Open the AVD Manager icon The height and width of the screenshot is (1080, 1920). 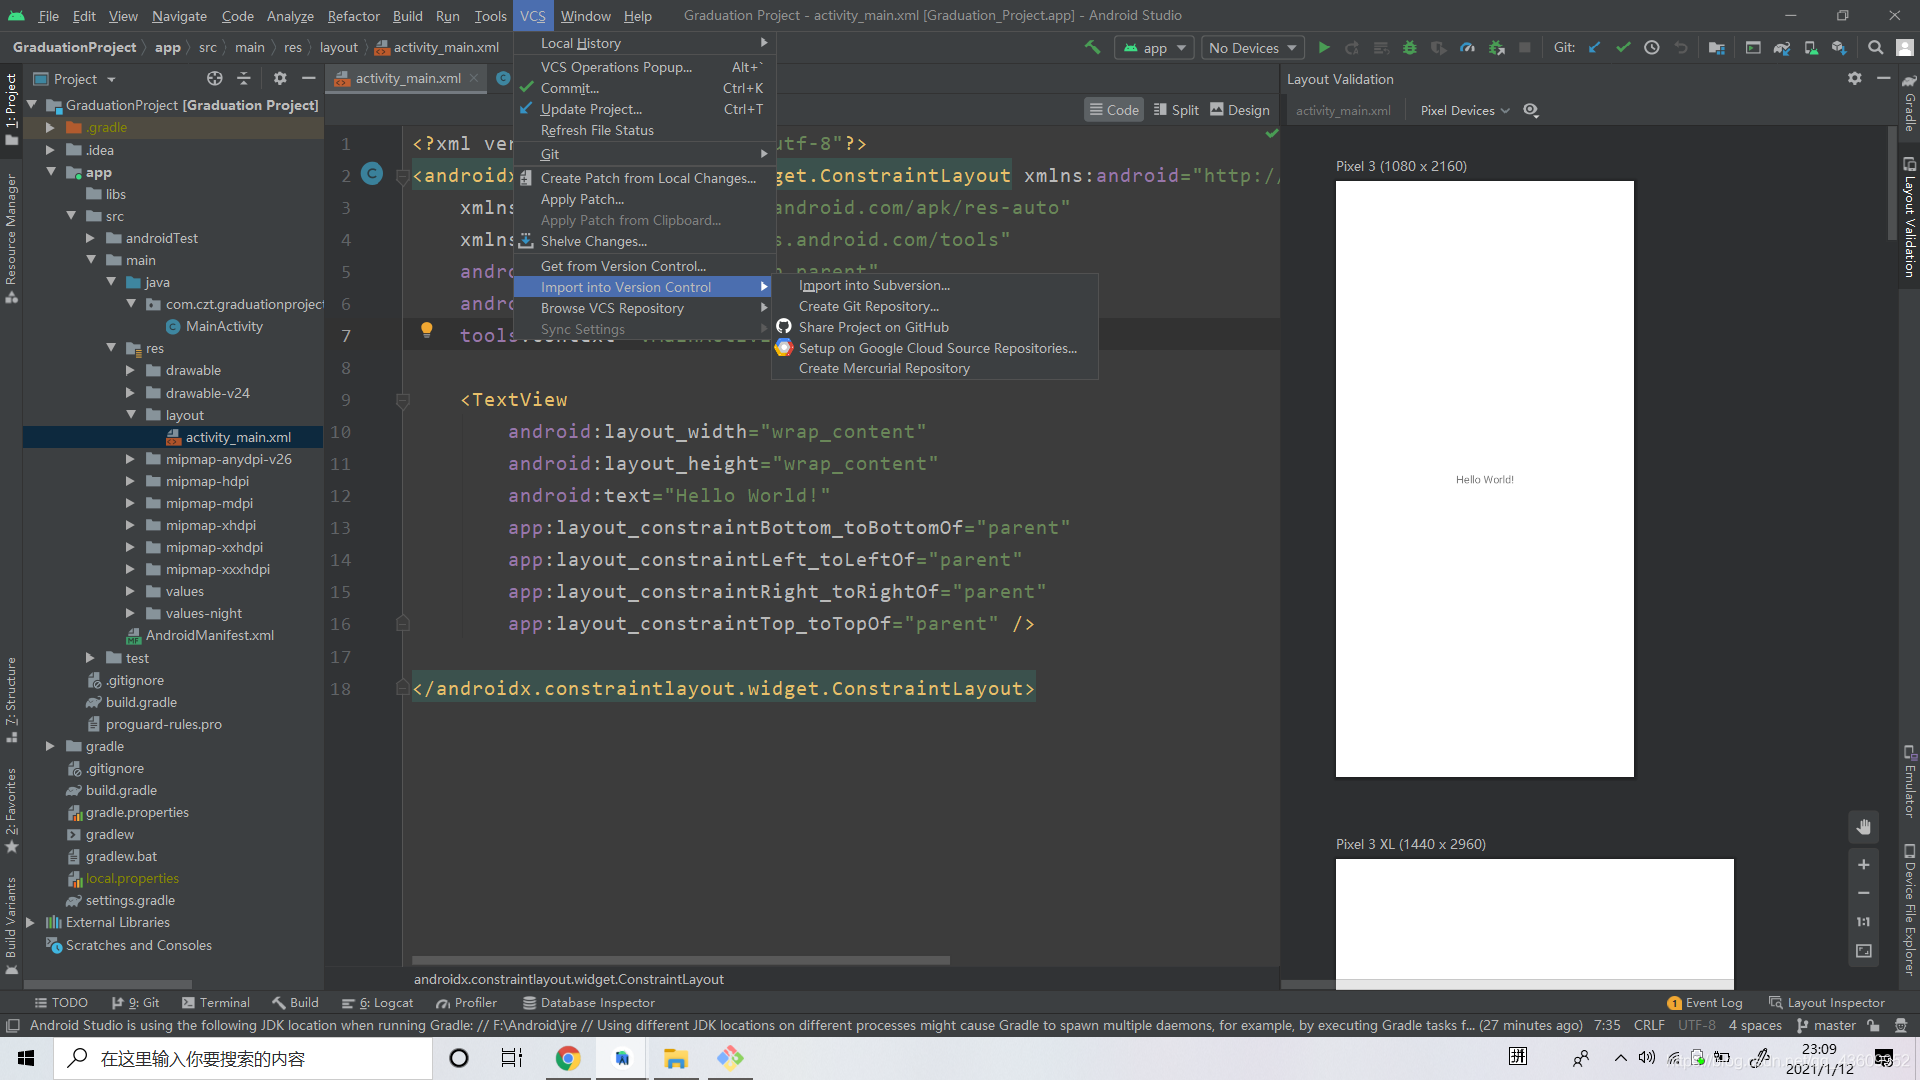point(1810,47)
